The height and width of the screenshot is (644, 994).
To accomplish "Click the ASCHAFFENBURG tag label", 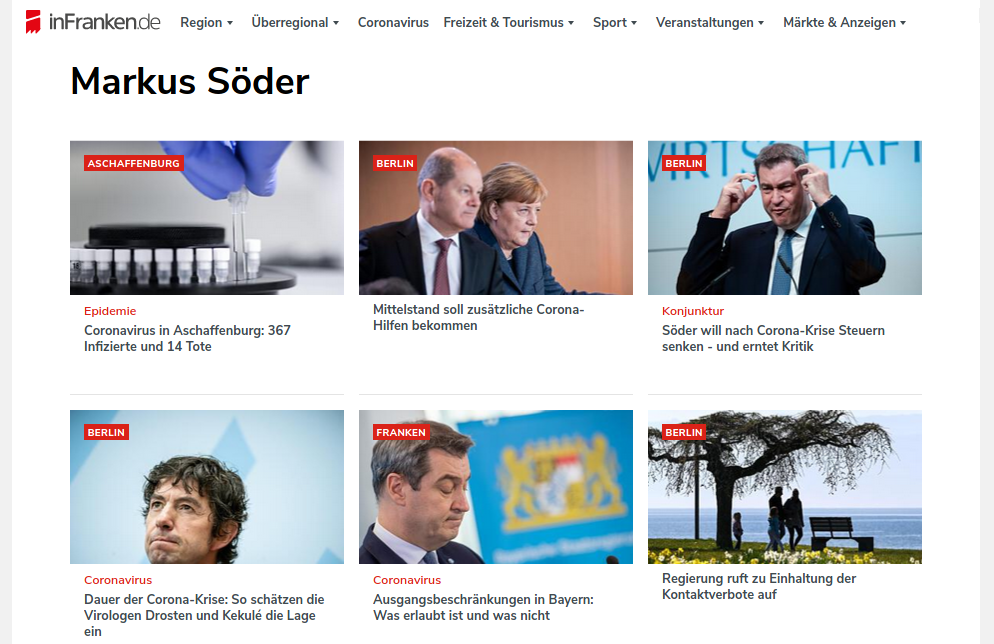I will [x=134, y=164].
